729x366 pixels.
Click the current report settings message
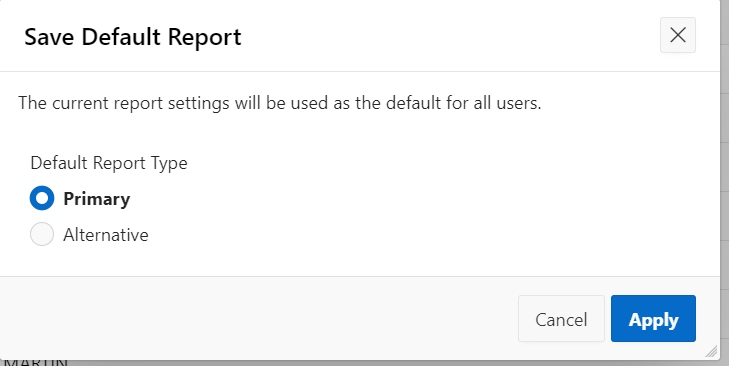pyautogui.click(x=280, y=103)
